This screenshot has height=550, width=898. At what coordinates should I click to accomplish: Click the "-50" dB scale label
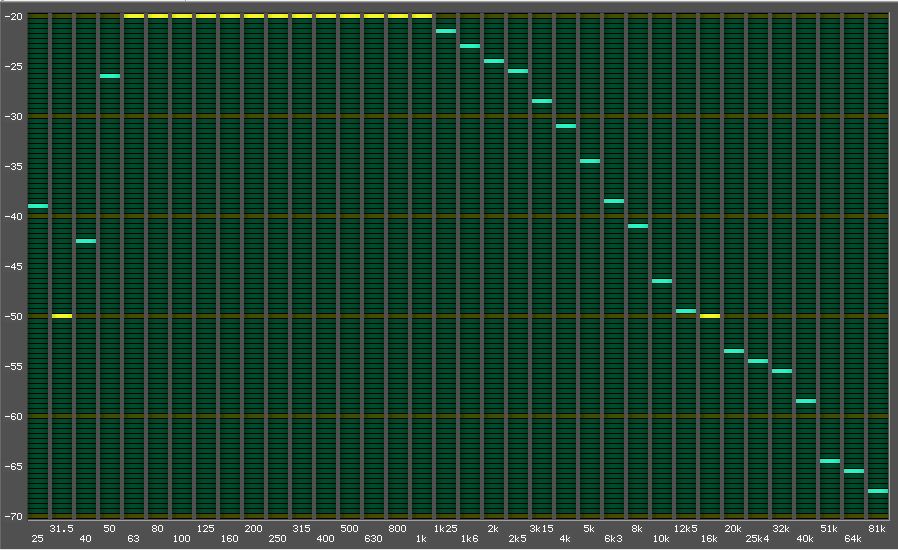coord(13,316)
